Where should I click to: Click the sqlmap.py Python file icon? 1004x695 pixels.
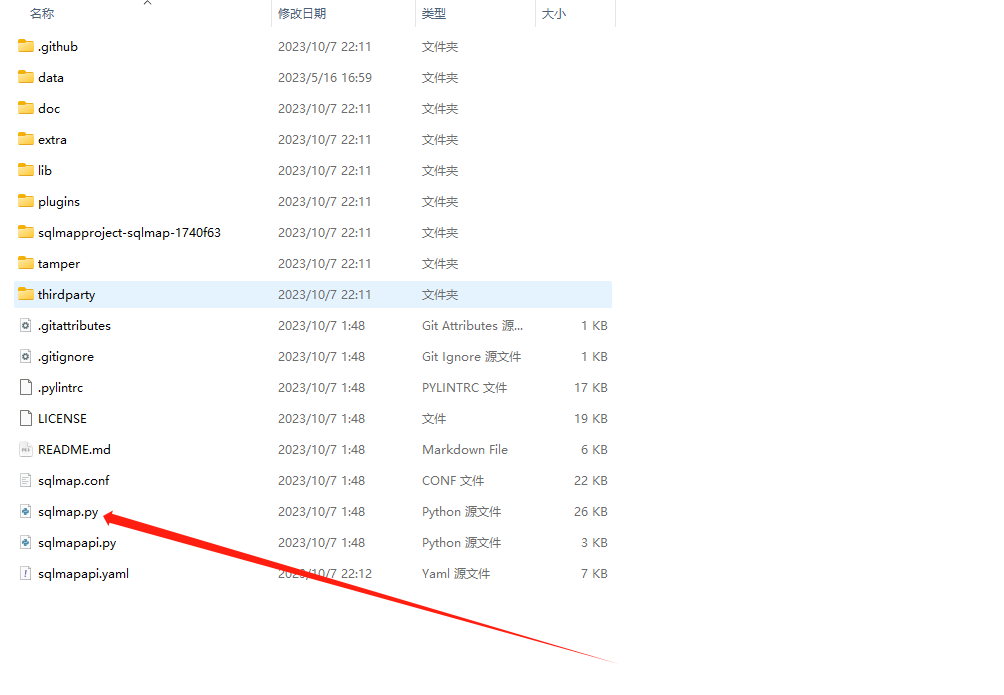pyautogui.click(x=26, y=511)
